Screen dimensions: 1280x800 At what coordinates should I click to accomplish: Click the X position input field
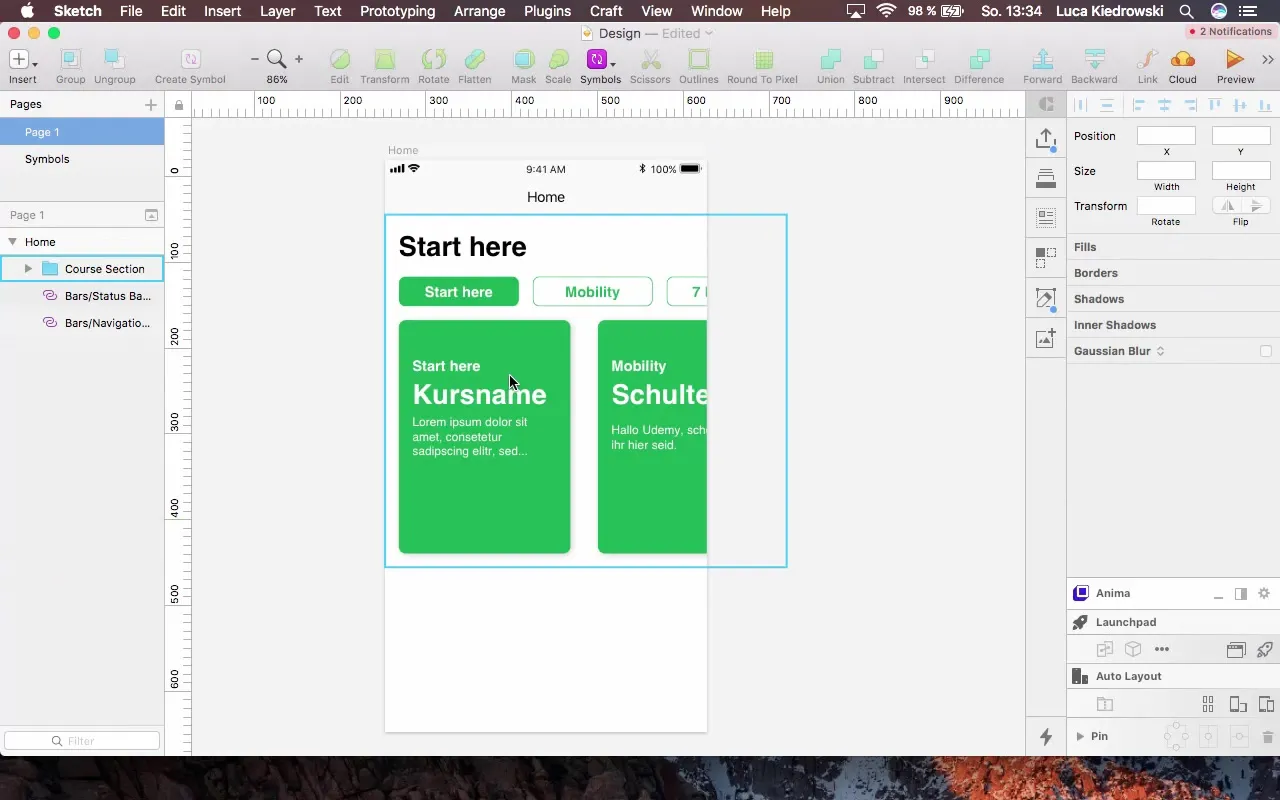pyautogui.click(x=1166, y=136)
